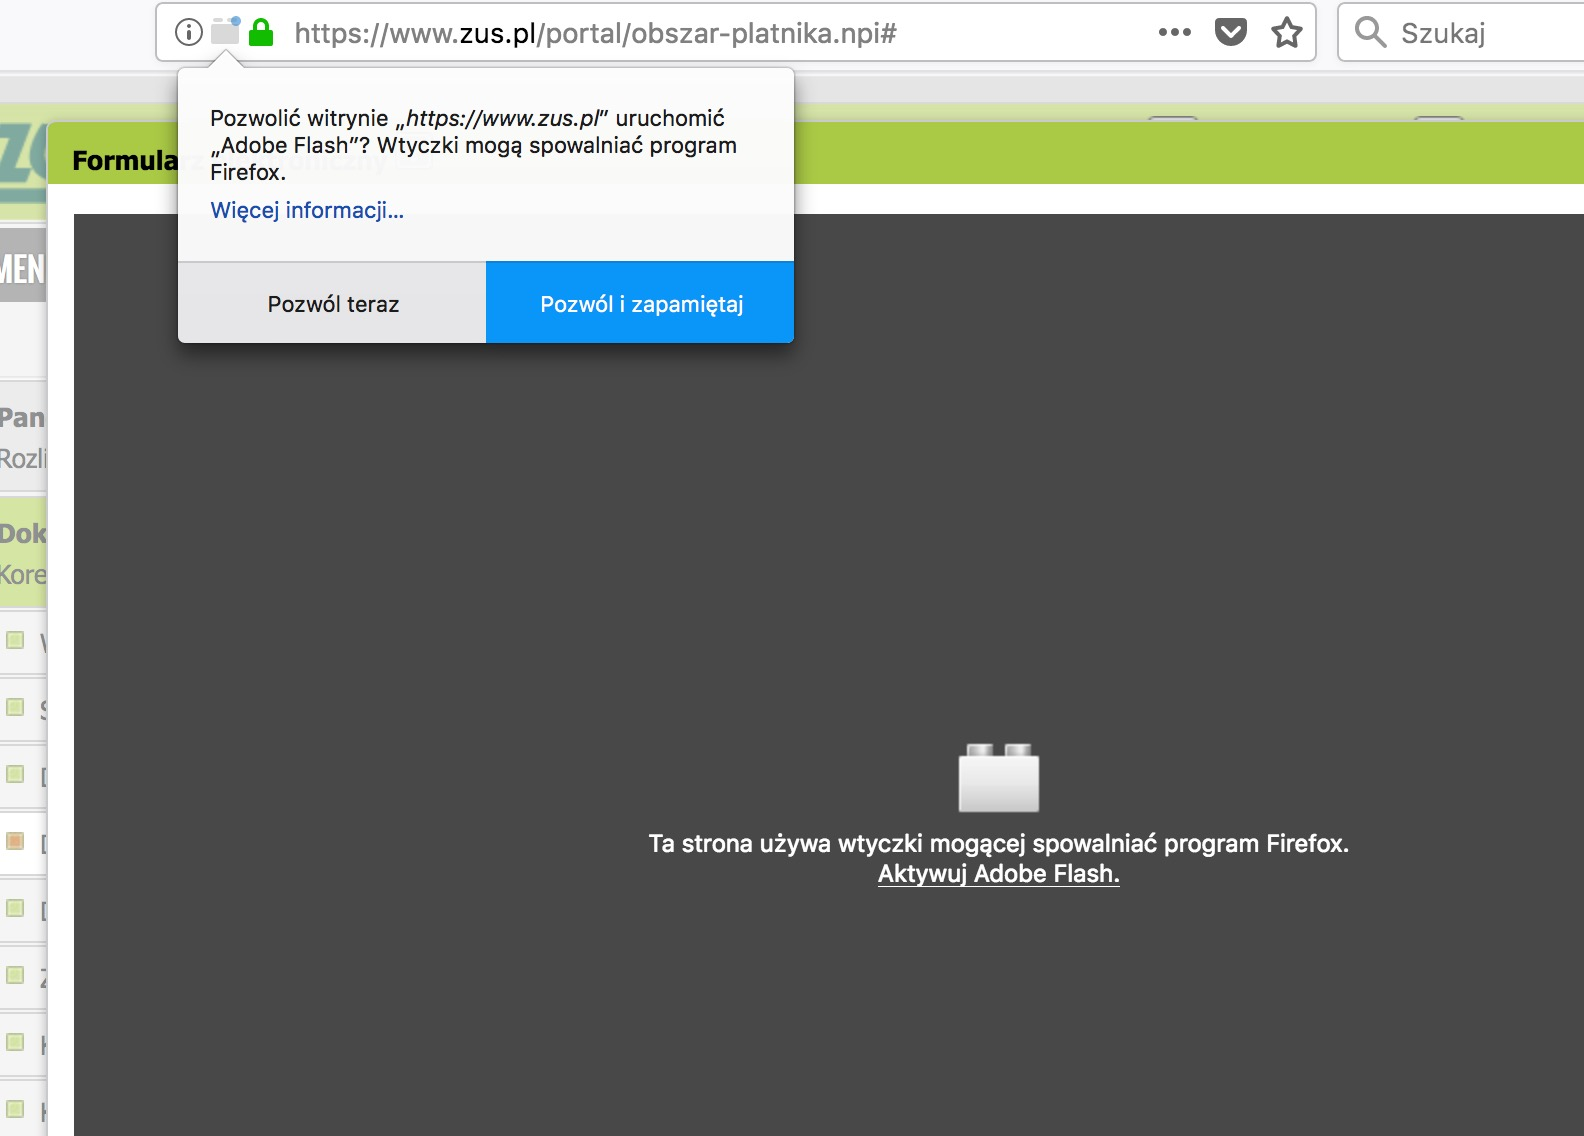Save page to Pocket icon
The width and height of the screenshot is (1584, 1136).
click(1231, 32)
